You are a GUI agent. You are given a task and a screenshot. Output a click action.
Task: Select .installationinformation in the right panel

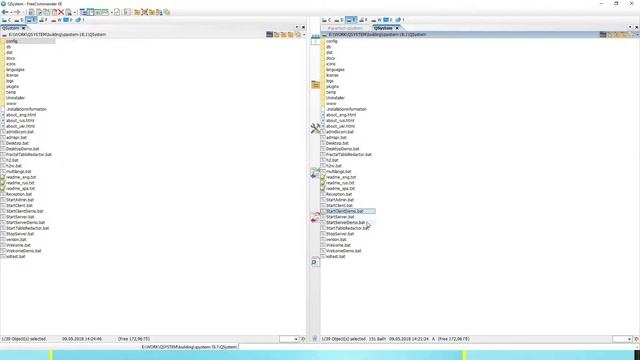click(x=347, y=109)
